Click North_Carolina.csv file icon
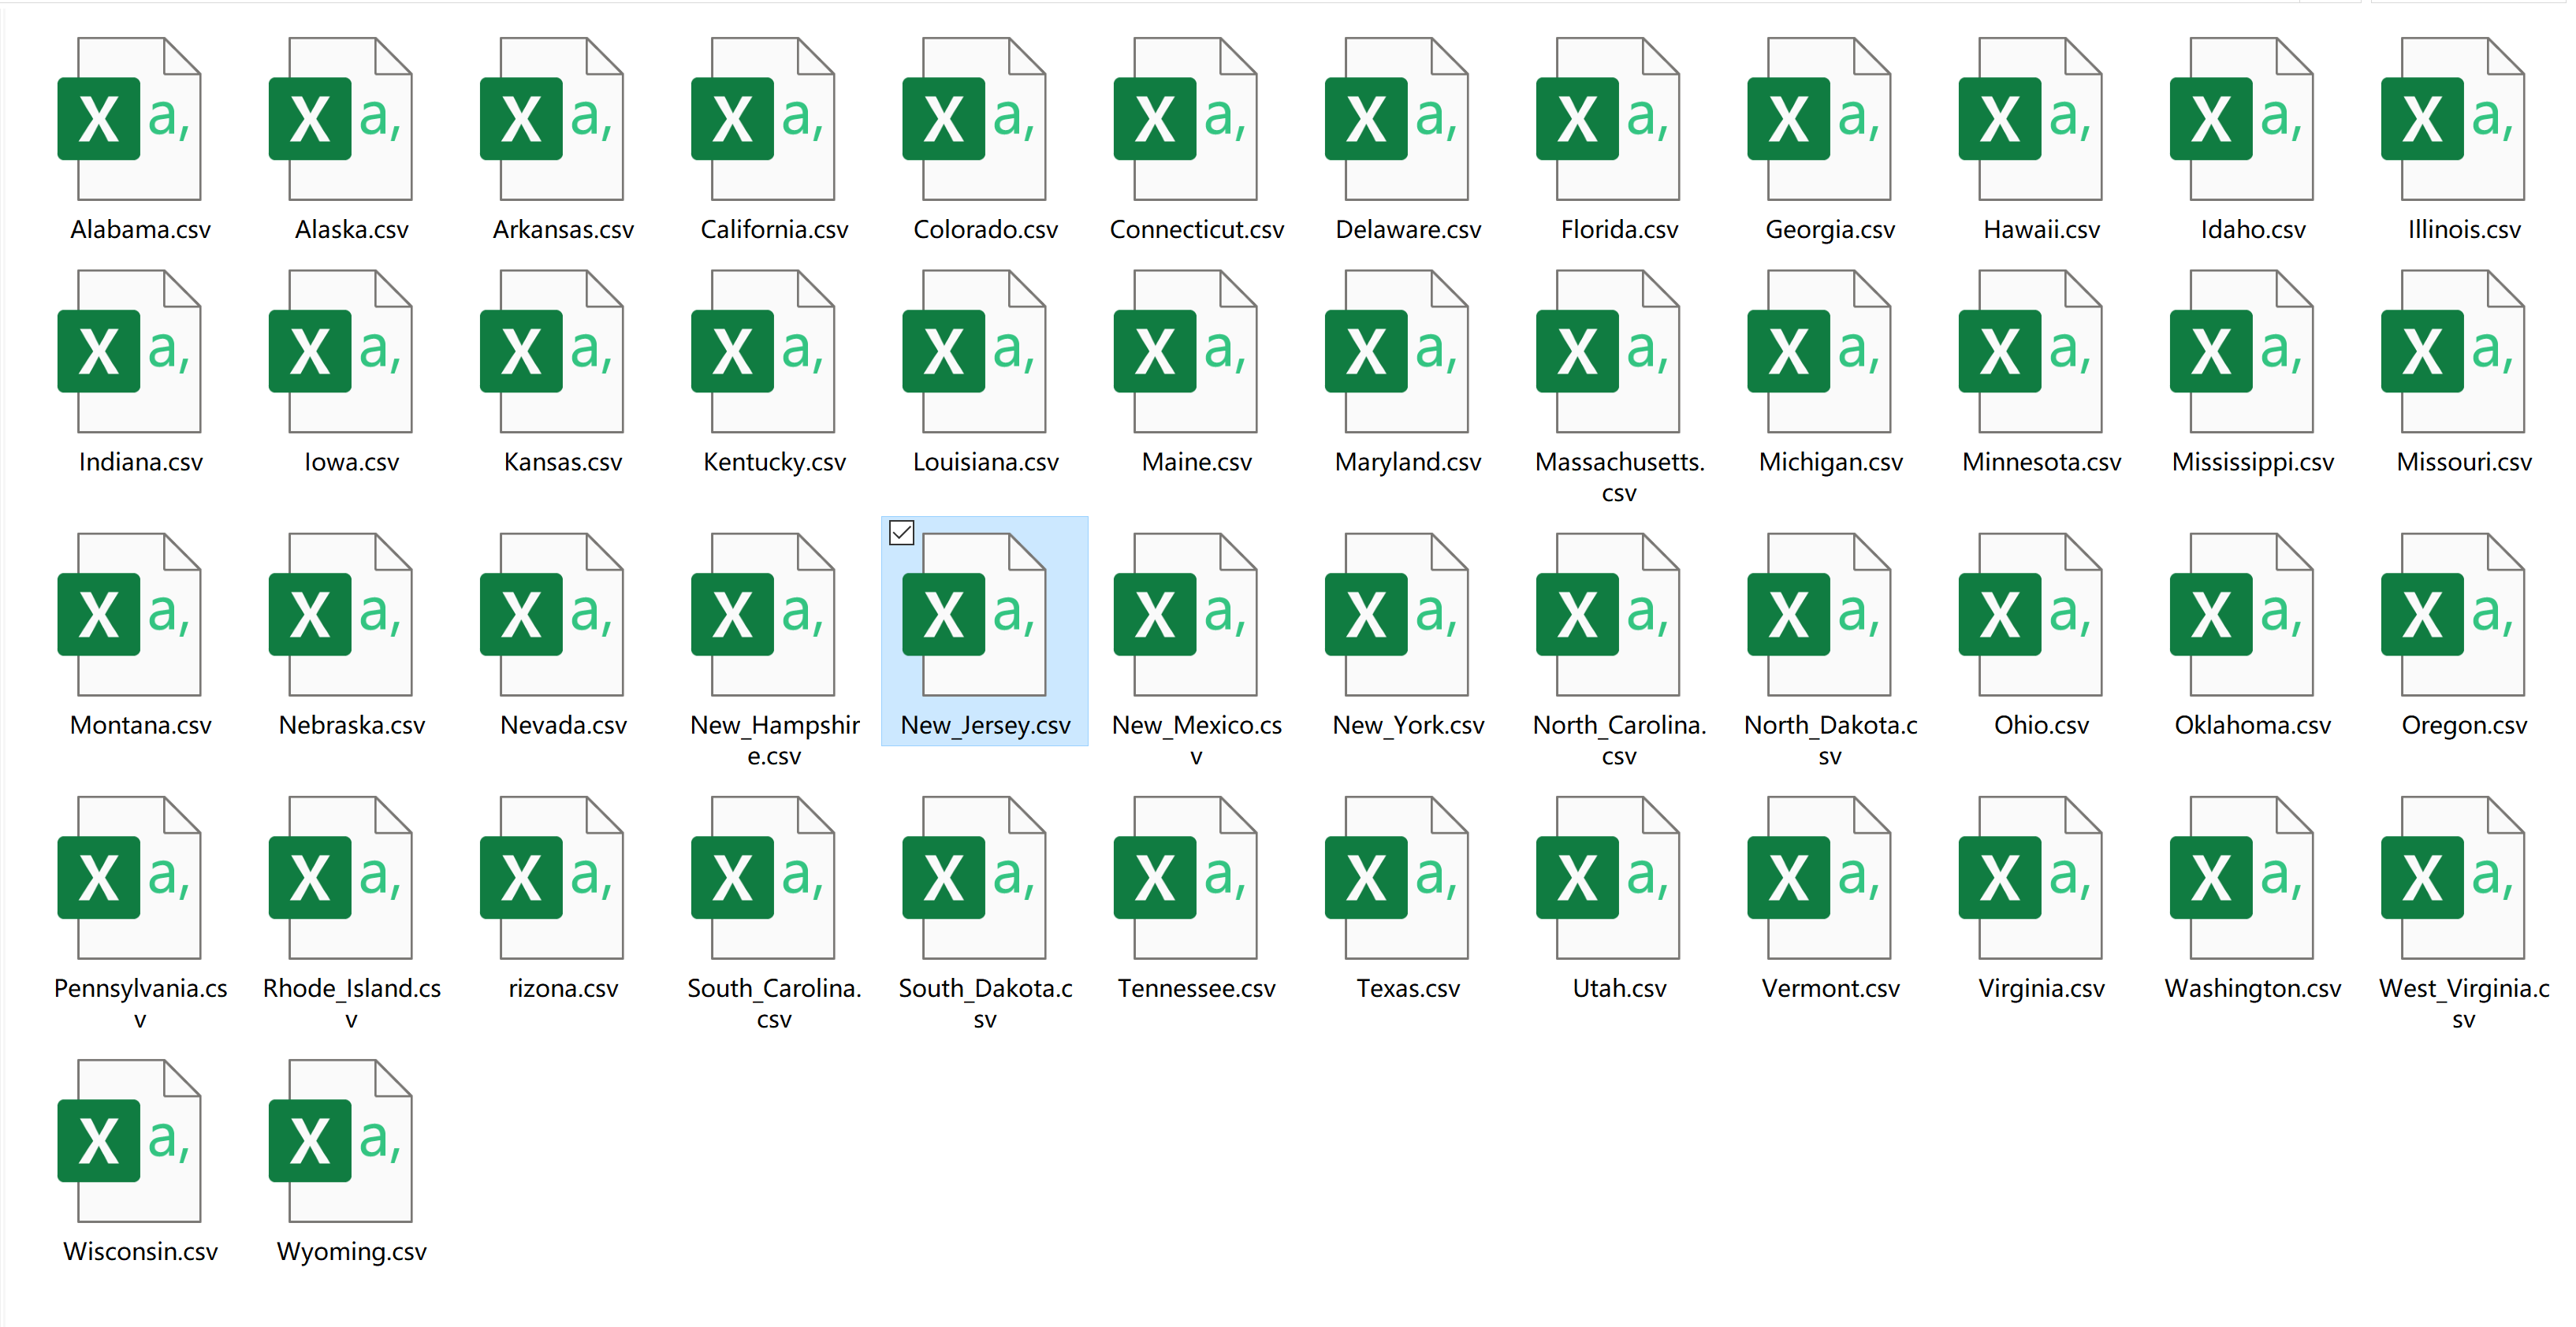This screenshot has width=2576, height=1327. click(1608, 614)
